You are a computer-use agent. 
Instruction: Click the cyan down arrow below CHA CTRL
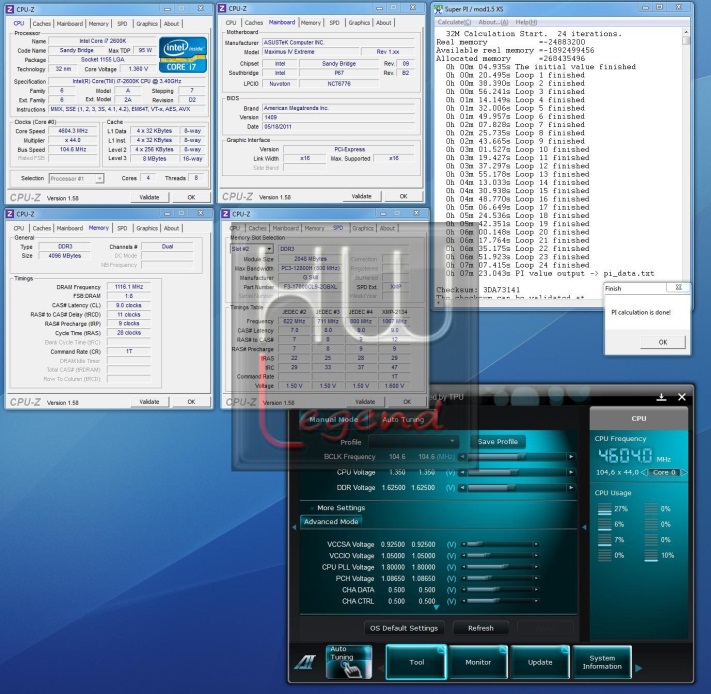(436, 607)
